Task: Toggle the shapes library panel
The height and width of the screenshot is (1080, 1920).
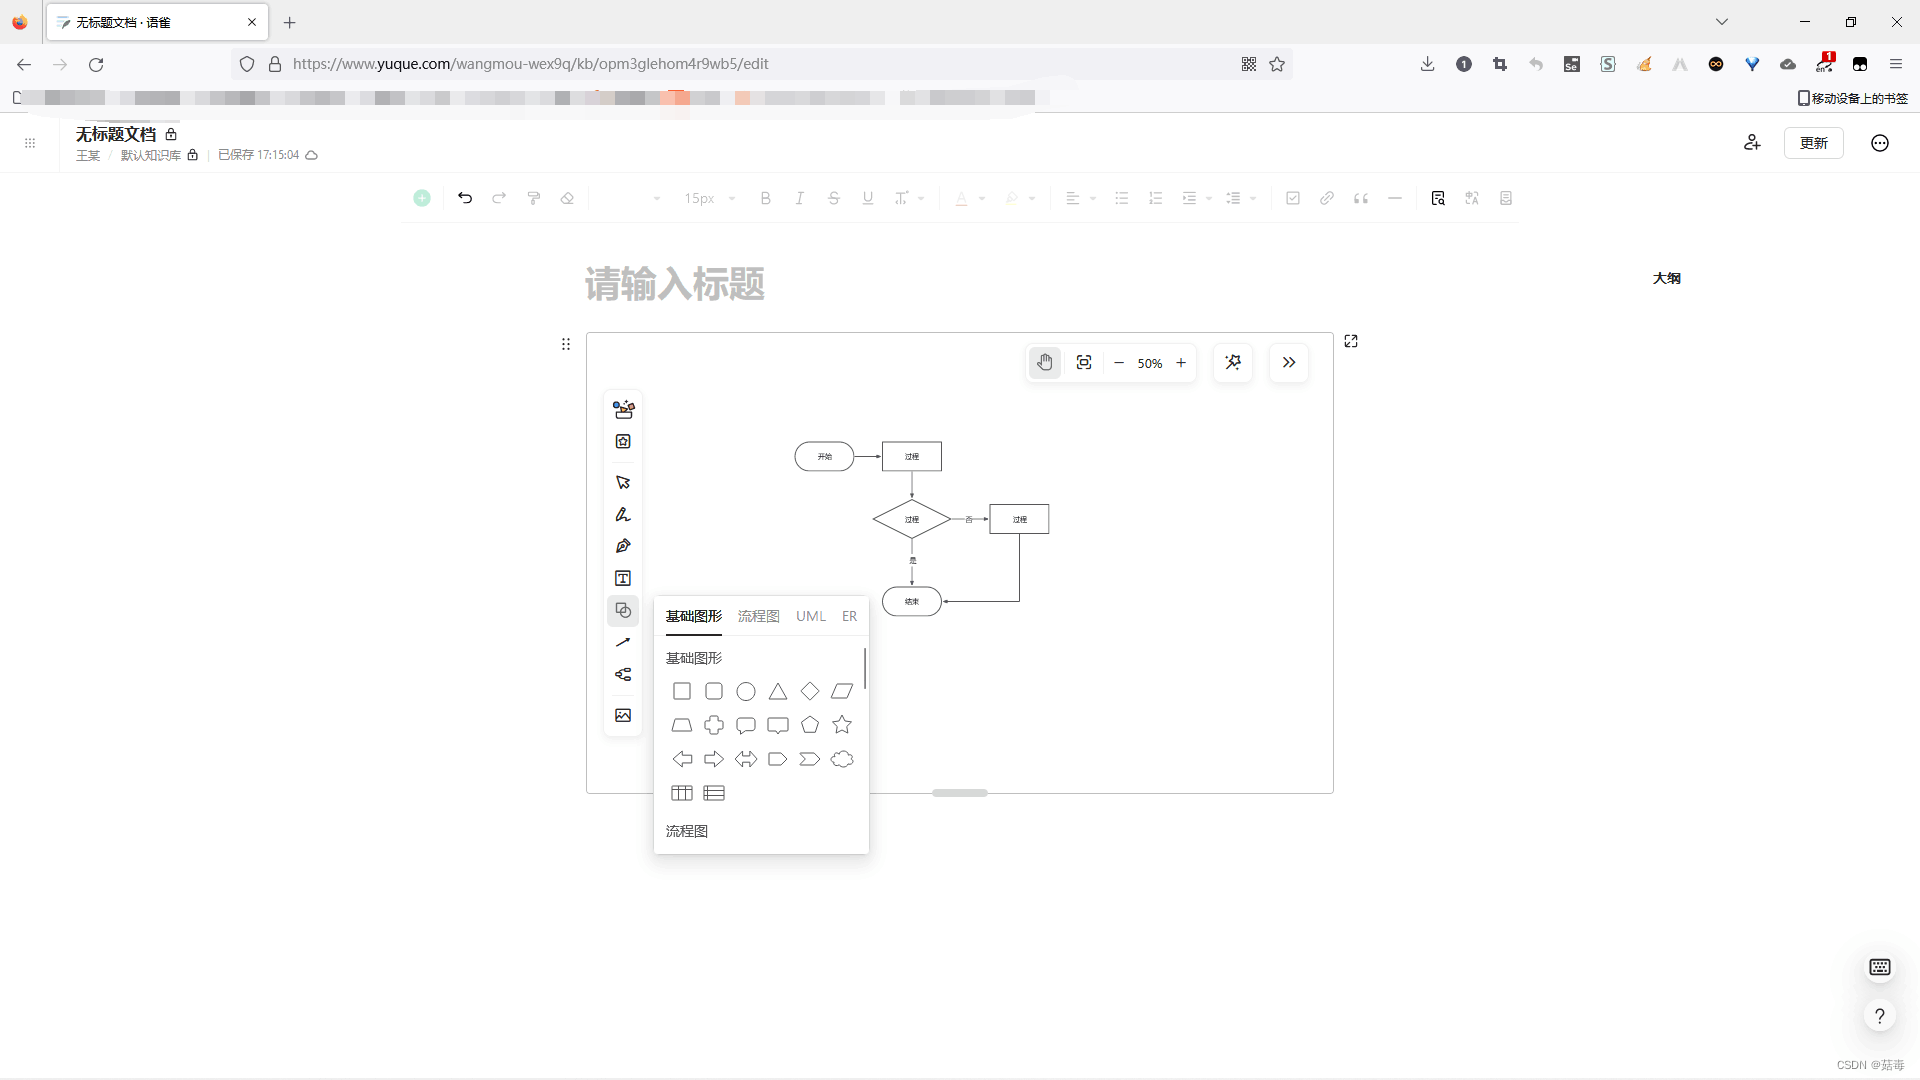Action: coord(623,610)
